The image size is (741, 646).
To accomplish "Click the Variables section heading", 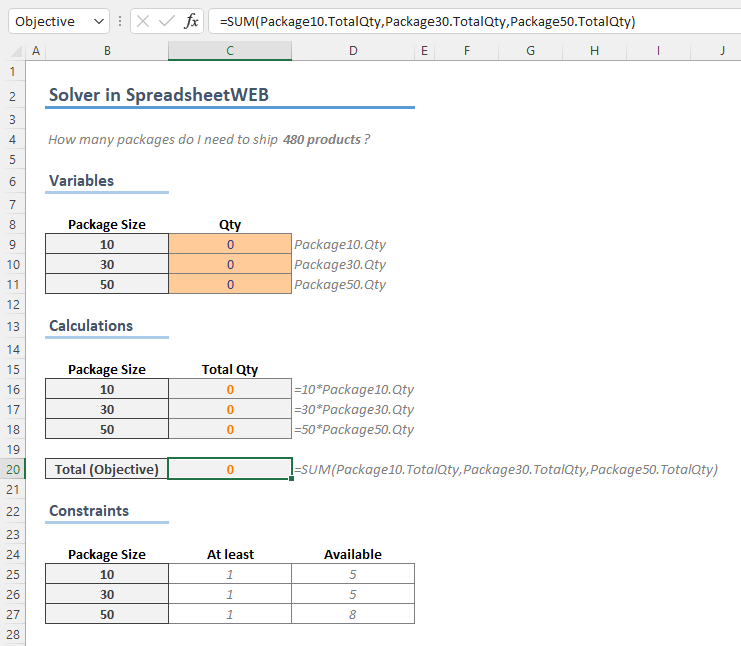I will tap(81, 181).
